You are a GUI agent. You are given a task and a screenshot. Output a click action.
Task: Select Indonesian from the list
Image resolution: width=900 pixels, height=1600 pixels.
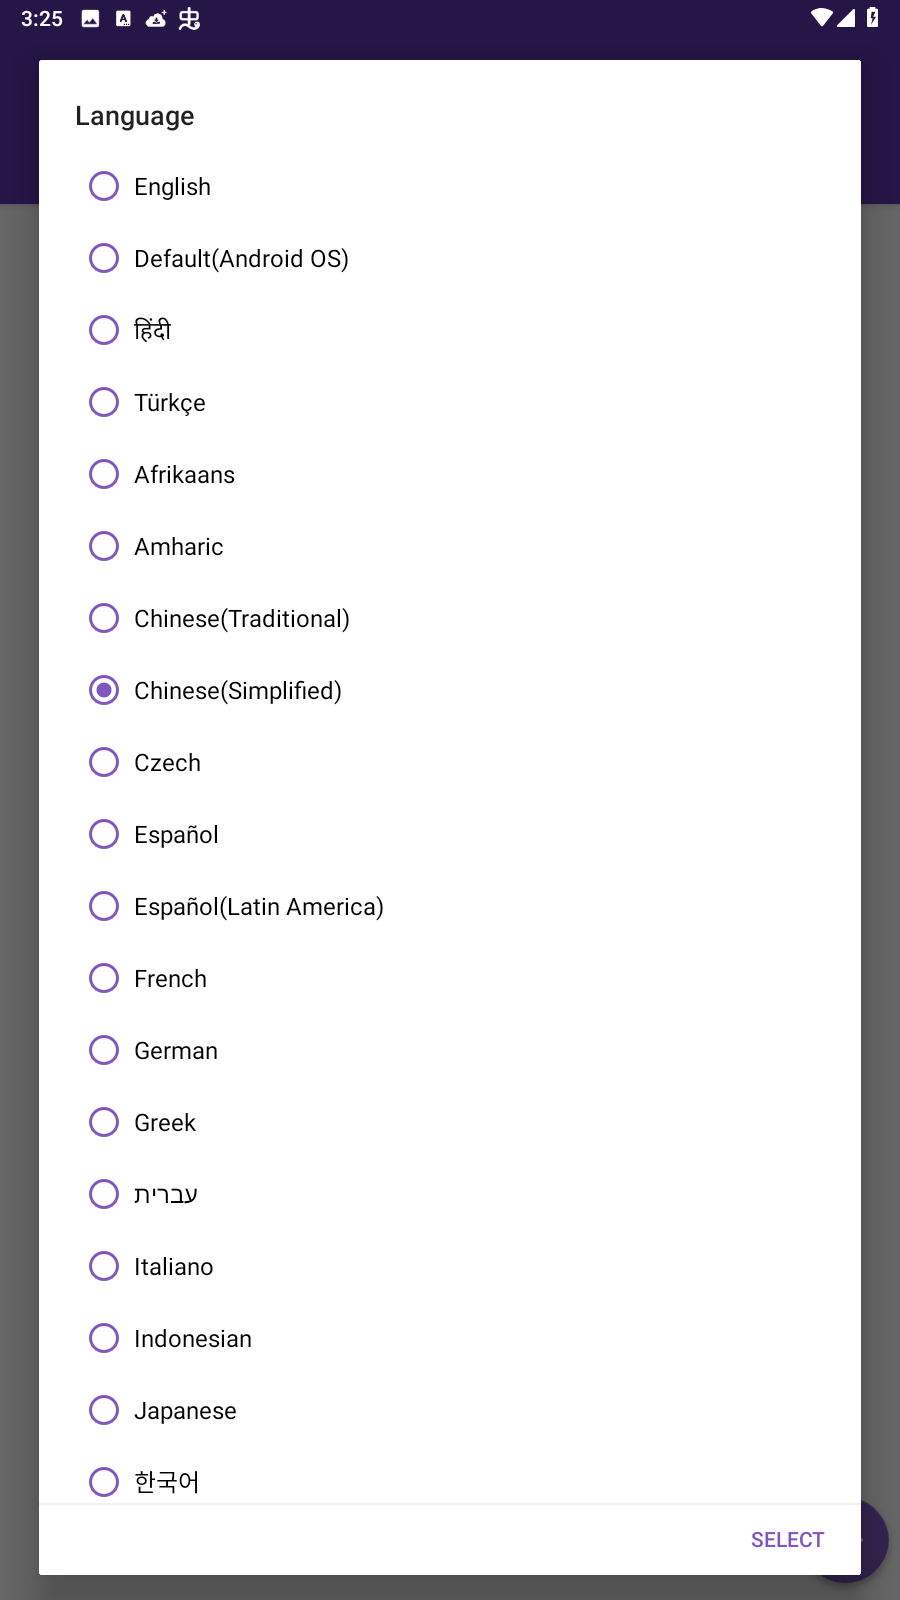click(x=450, y=1339)
